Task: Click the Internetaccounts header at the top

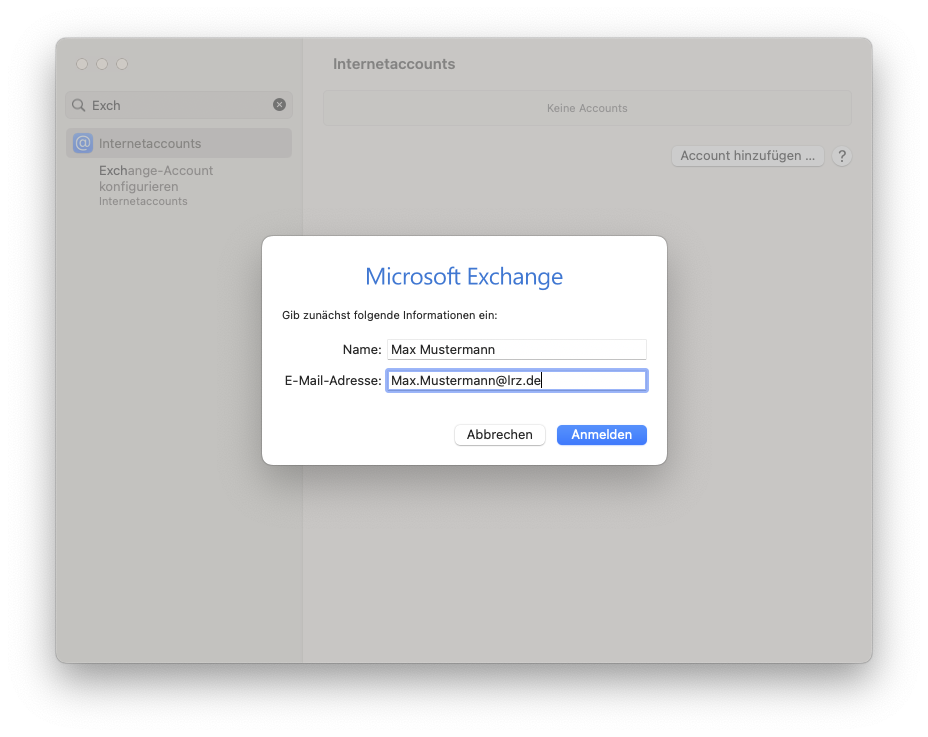Action: tap(394, 63)
